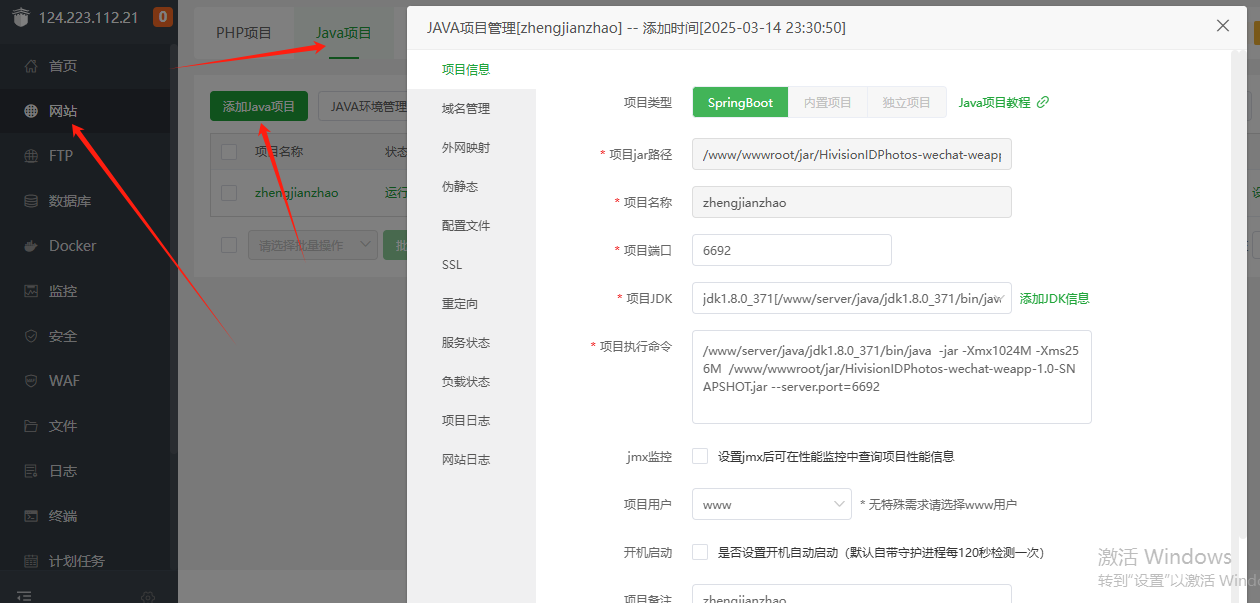Click the green 添加Java项目 button
The height and width of the screenshot is (603, 1260).
coord(259,106)
